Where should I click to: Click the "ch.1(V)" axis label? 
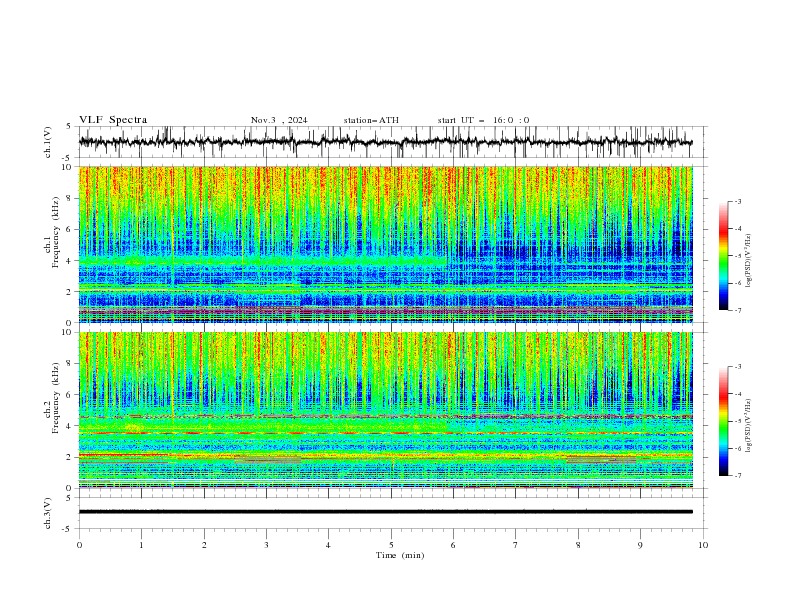[x=48, y=142]
